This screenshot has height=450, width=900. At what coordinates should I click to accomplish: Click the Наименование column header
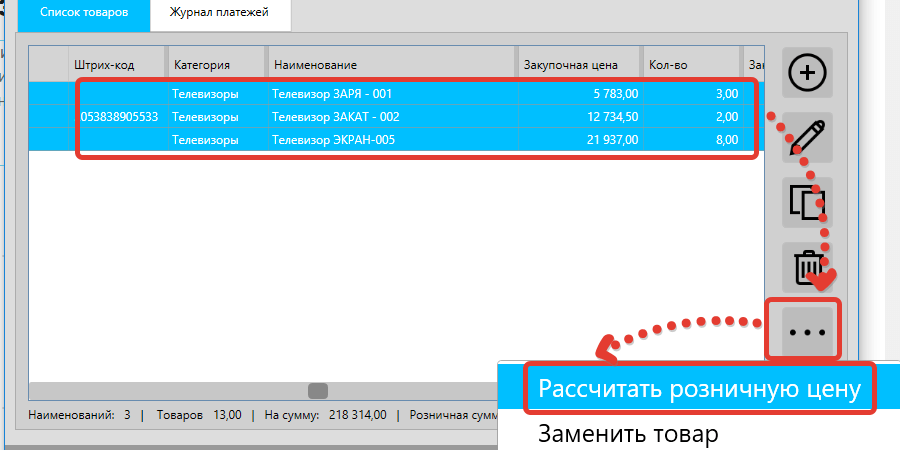(x=392, y=65)
